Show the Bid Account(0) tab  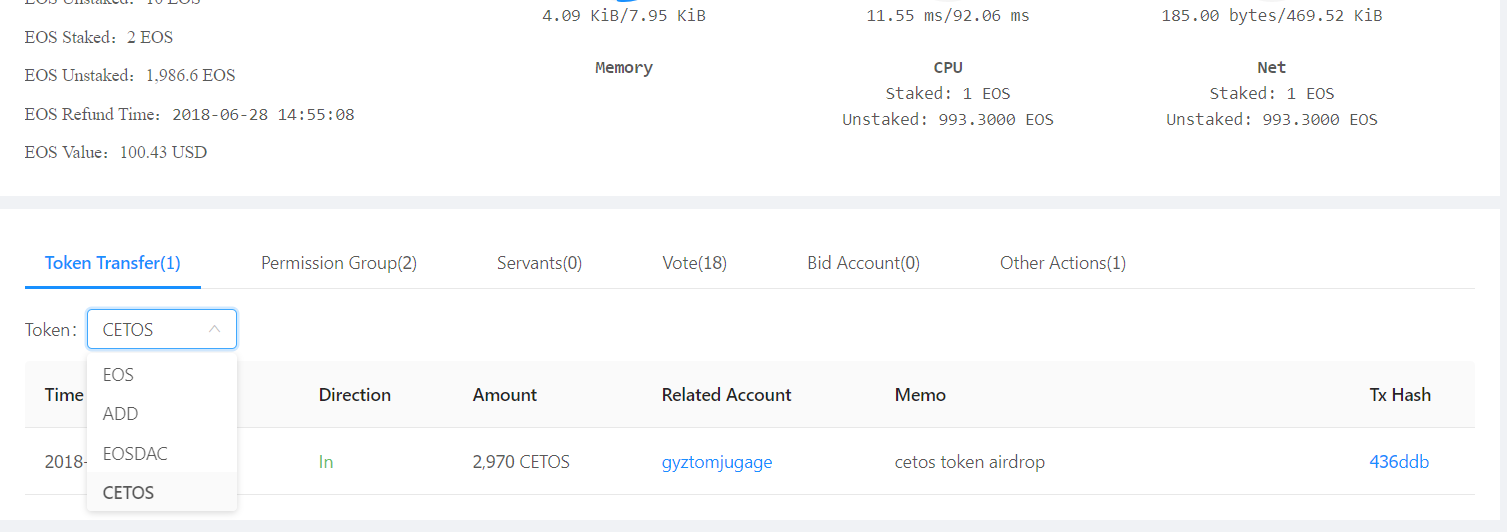tap(863, 263)
